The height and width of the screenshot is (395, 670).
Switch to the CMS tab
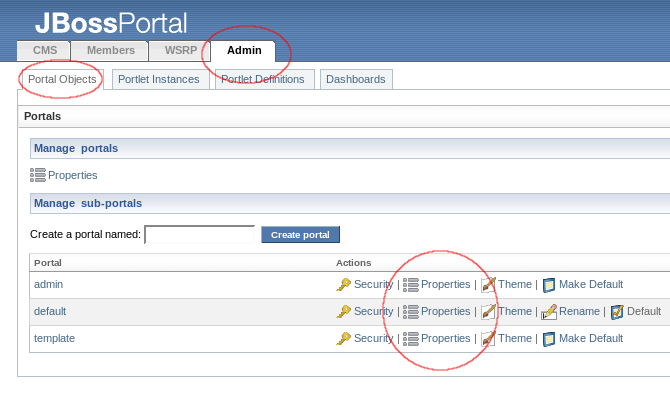44,51
